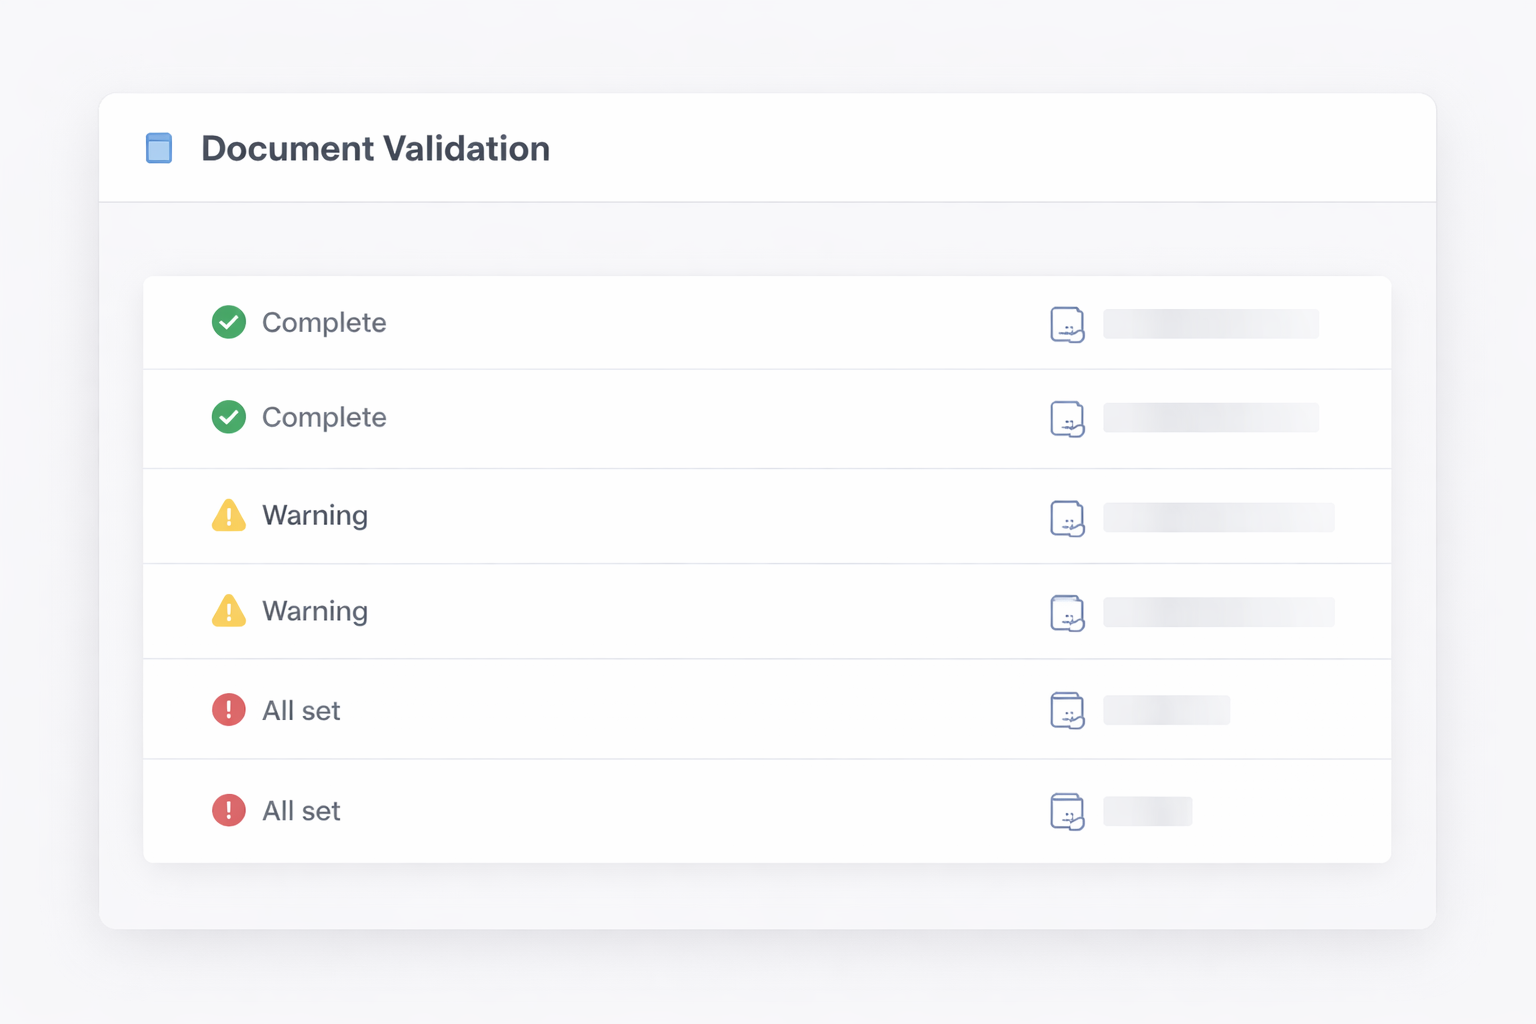Click the red alert icon of the first All set row
The image size is (1536, 1024).
pyautogui.click(x=229, y=709)
